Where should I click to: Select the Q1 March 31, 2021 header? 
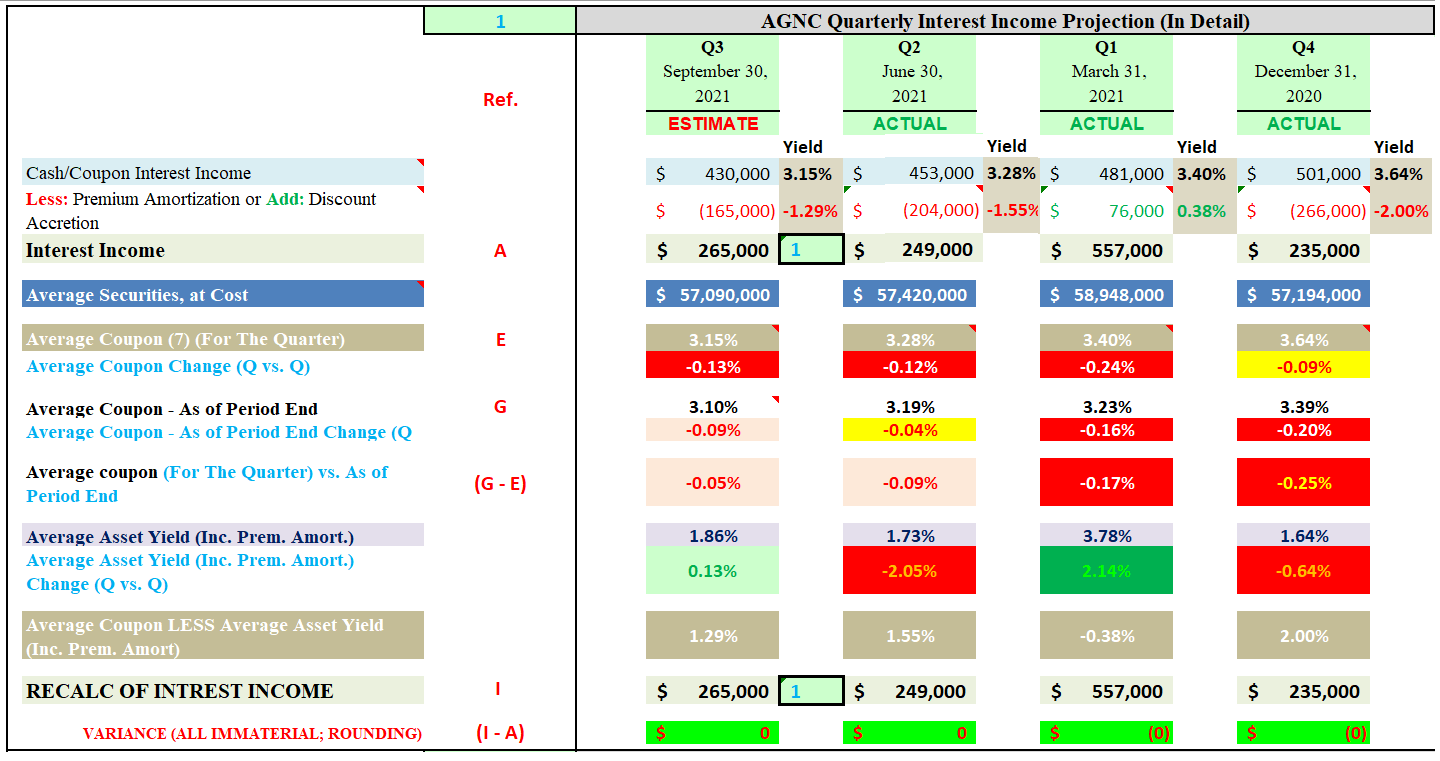pyautogui.click(x=1106, y=72)
